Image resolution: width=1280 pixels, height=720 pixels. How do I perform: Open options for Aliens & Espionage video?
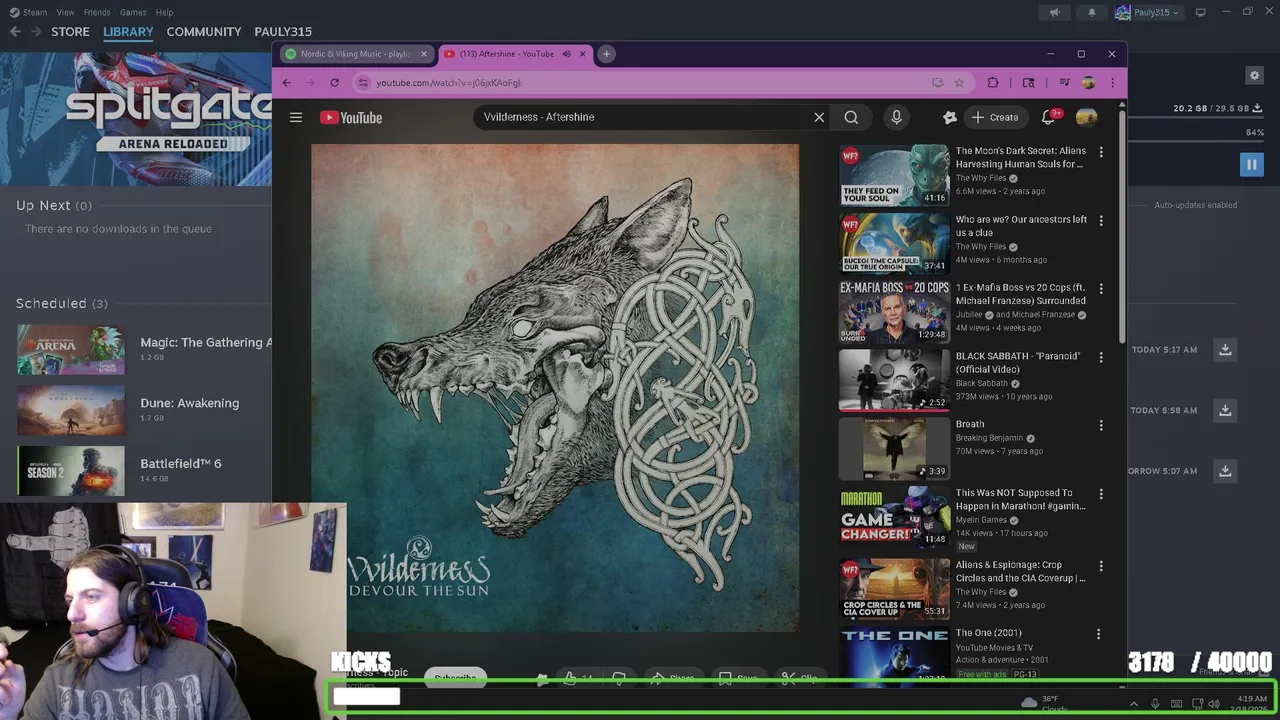[1101, 566]
